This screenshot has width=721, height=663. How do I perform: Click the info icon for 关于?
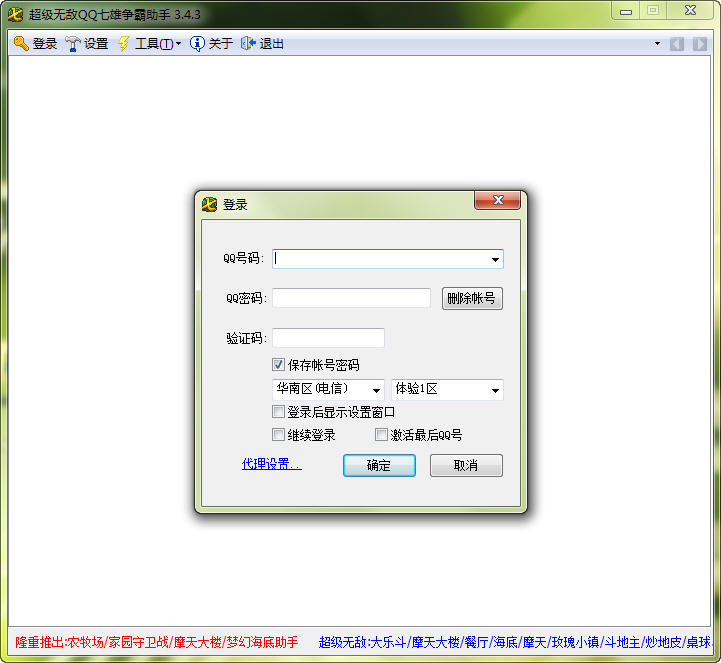(x=197, y=44)
